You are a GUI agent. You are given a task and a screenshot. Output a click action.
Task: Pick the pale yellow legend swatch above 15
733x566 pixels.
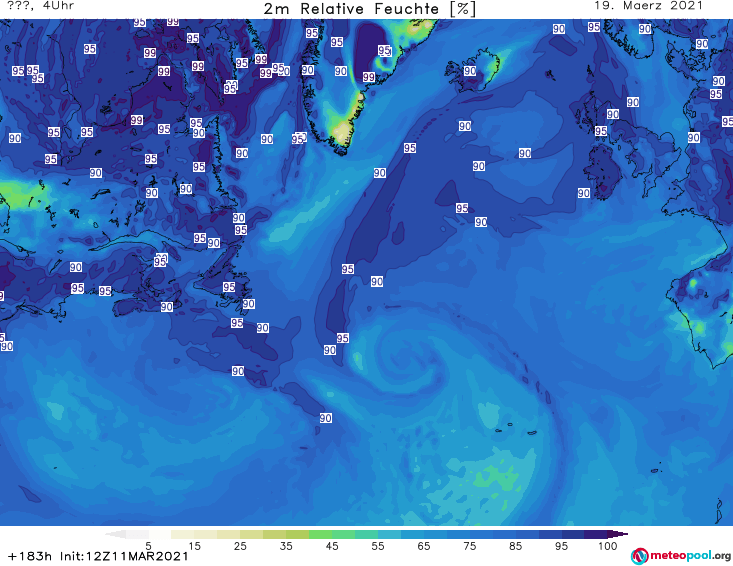[x=183, y=534]
